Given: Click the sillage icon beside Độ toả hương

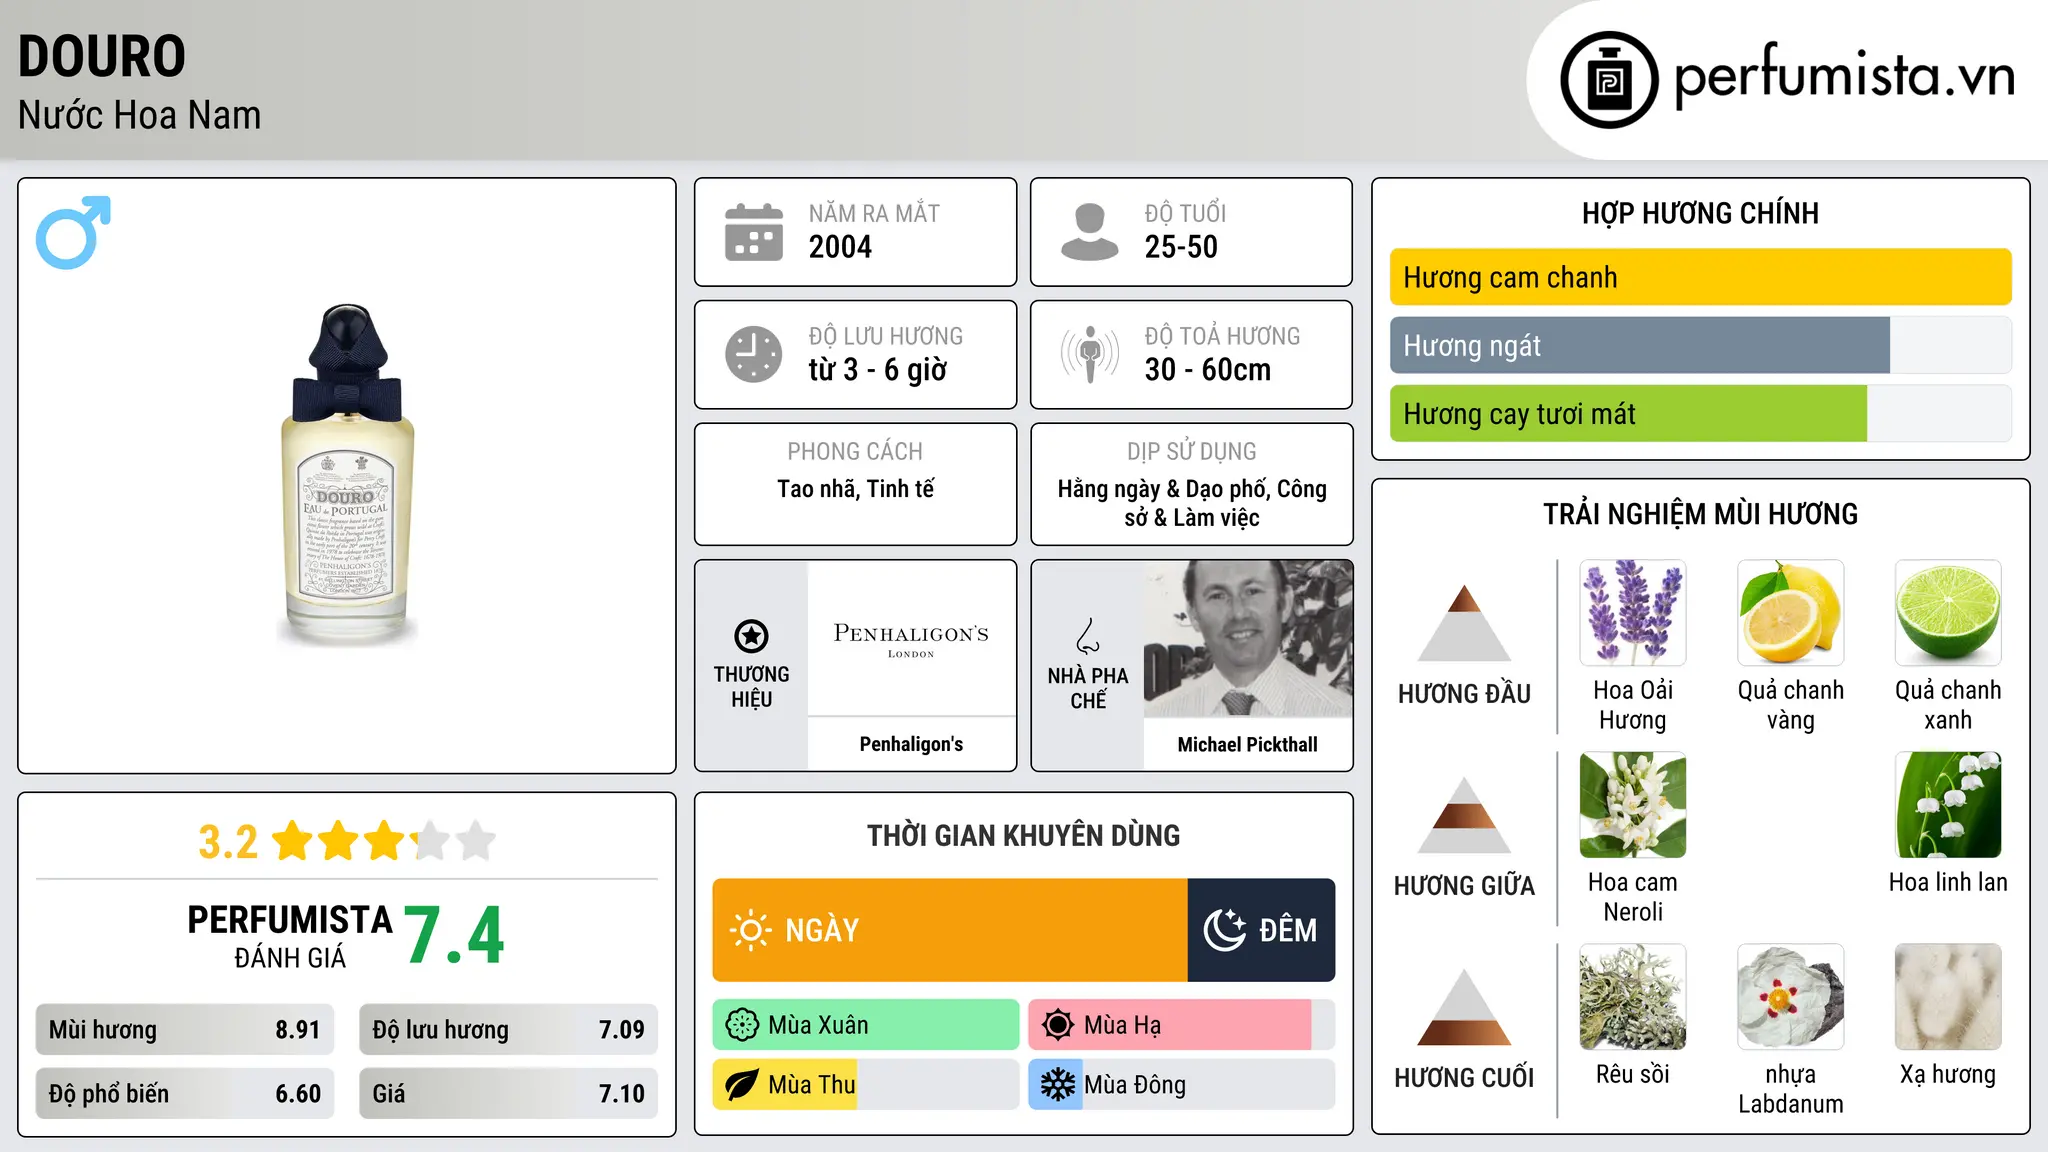Looking at the screenshot, I should pos(1090,354).
